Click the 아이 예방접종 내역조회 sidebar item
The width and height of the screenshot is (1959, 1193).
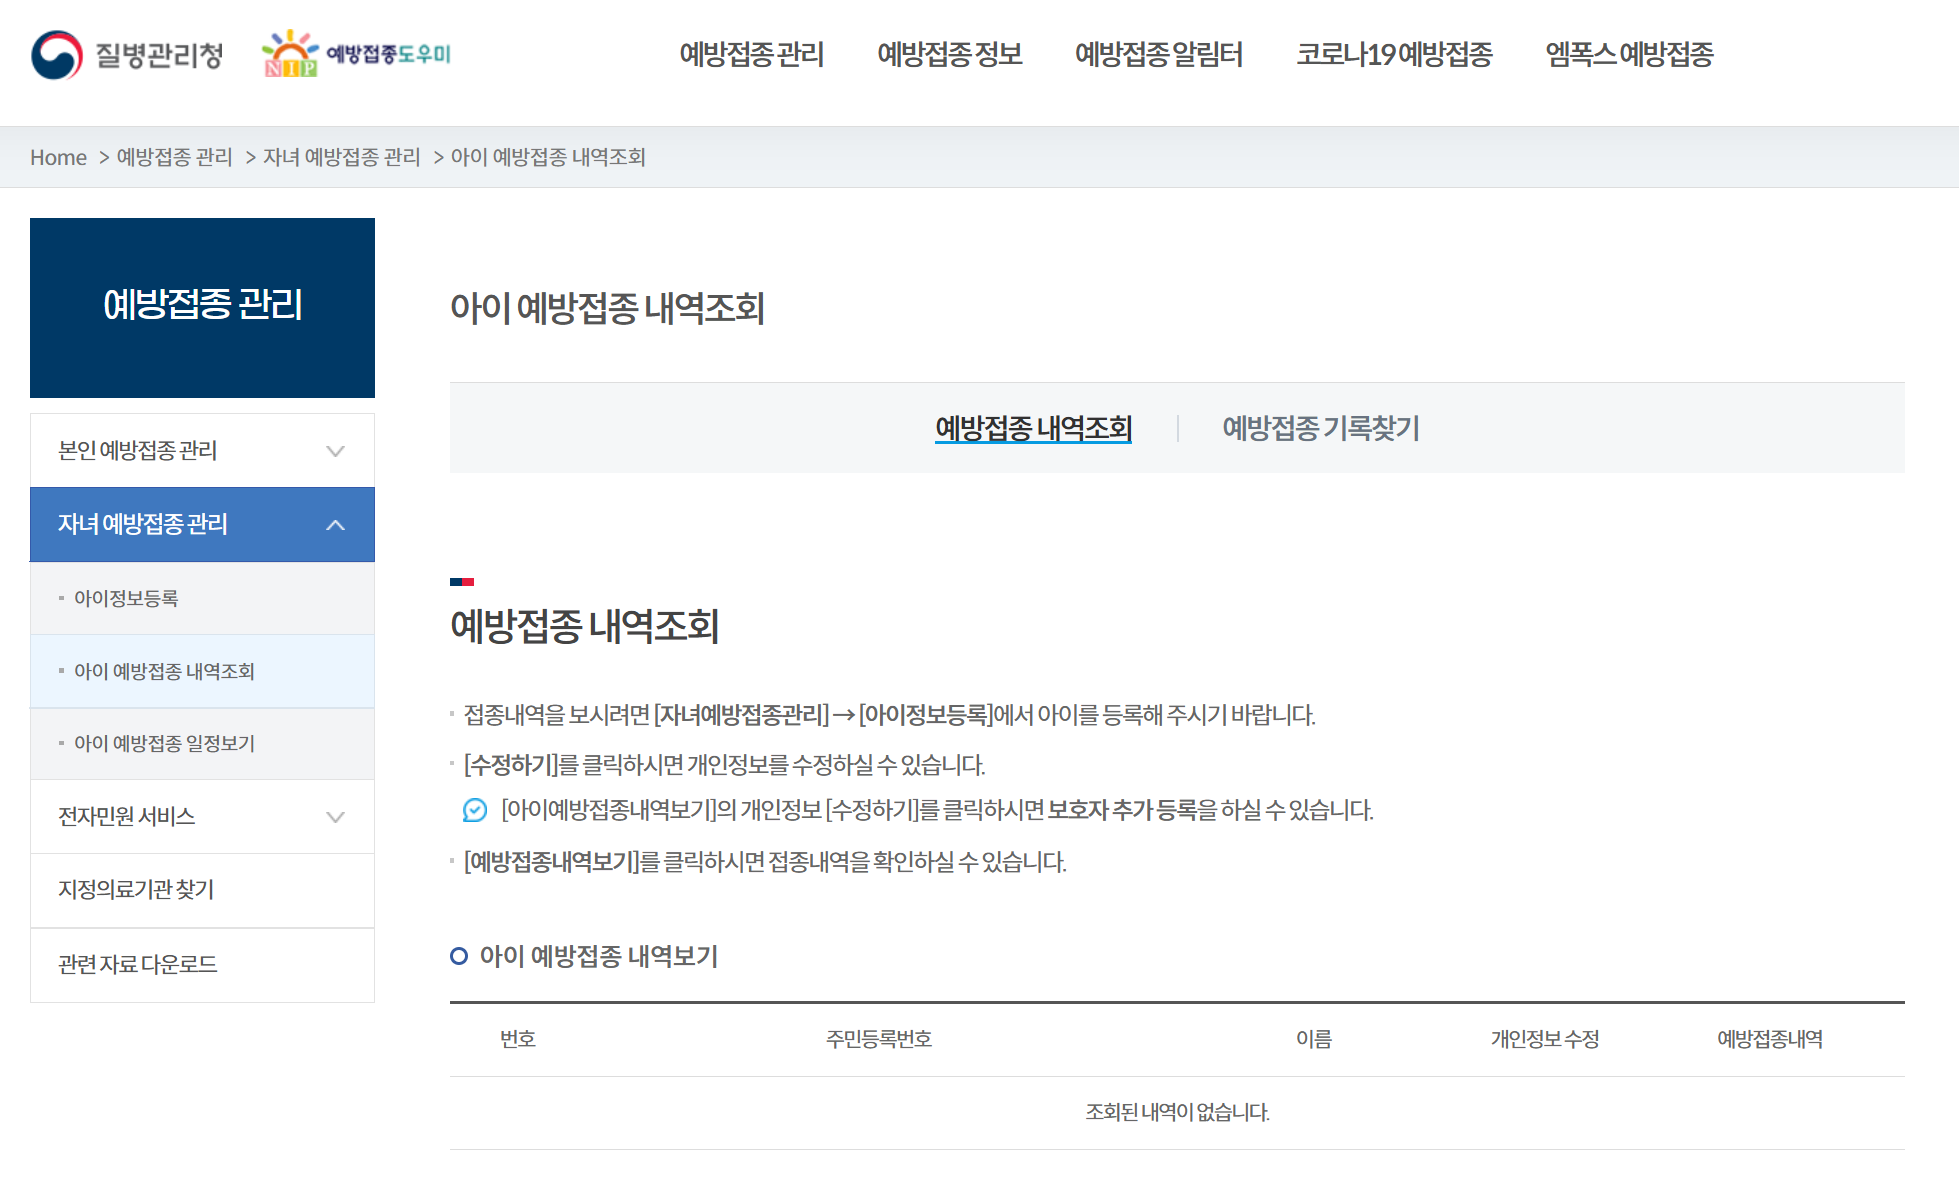(x=163, y=671)
